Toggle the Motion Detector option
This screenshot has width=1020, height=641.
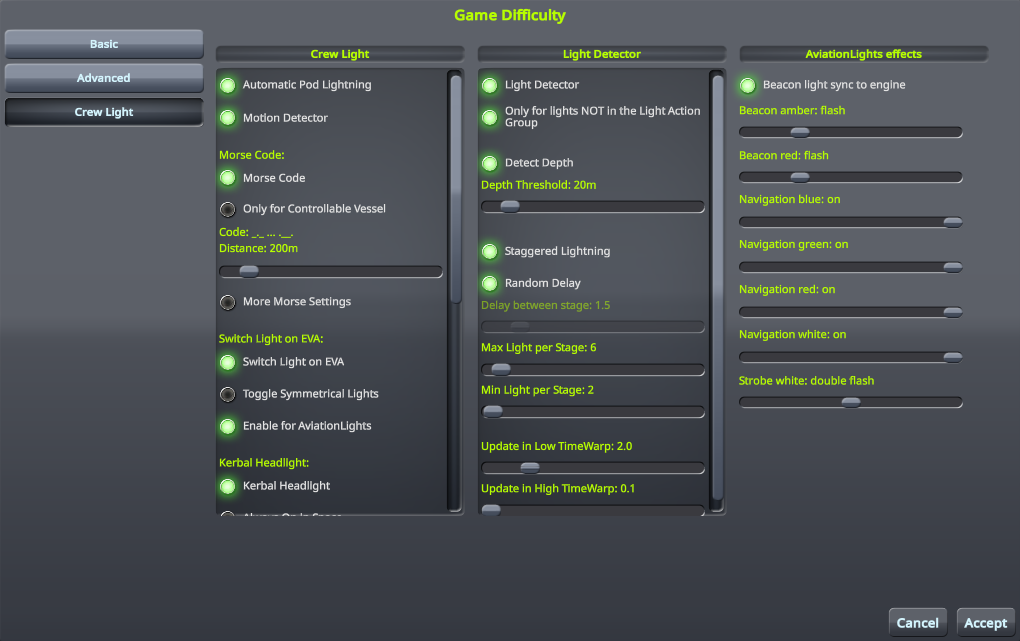(228, 118)
